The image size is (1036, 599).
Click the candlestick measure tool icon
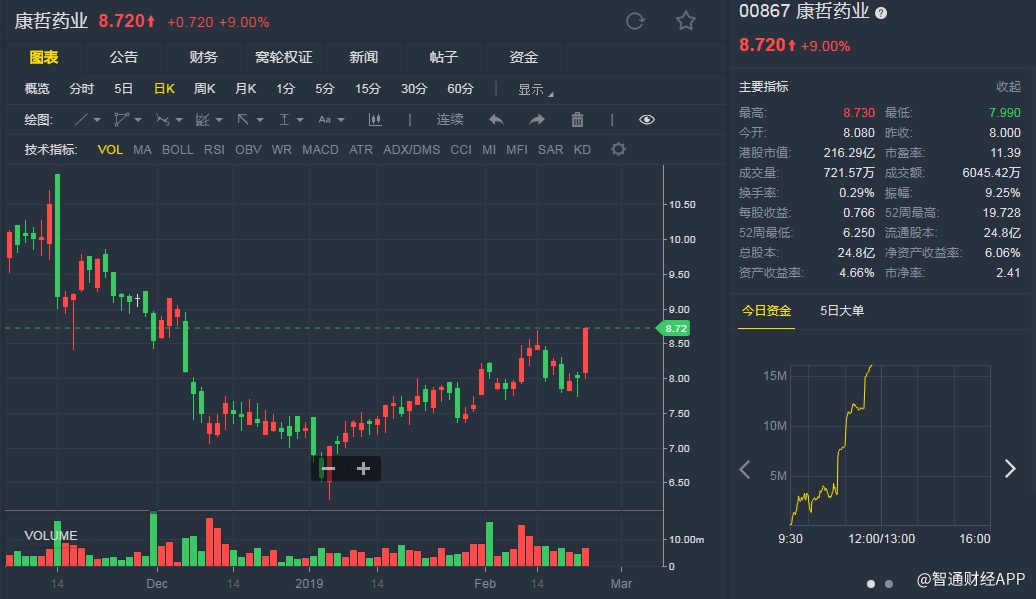coord(376,120)
